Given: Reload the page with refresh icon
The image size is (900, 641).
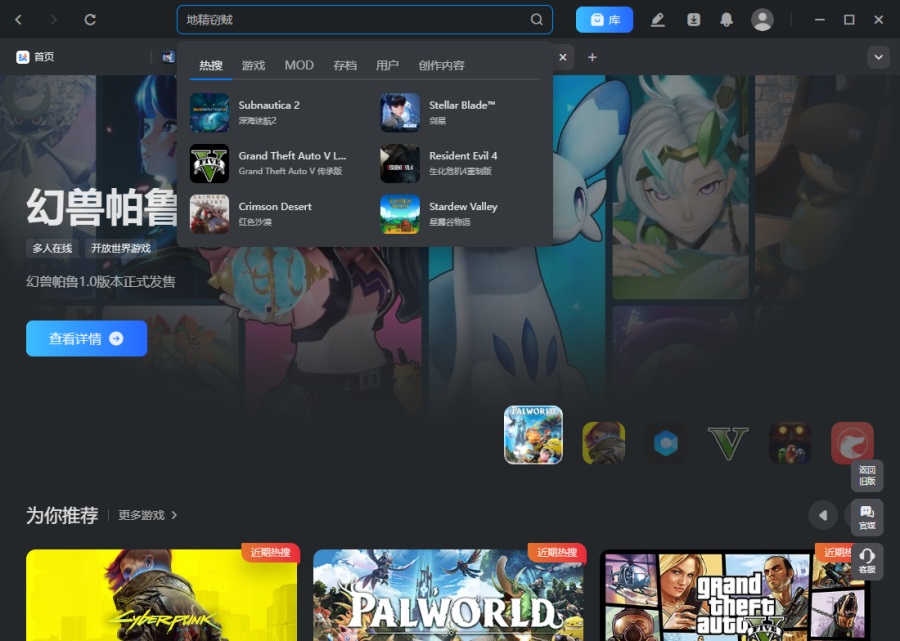Looking at the screenshot, I should coord(90,20).
